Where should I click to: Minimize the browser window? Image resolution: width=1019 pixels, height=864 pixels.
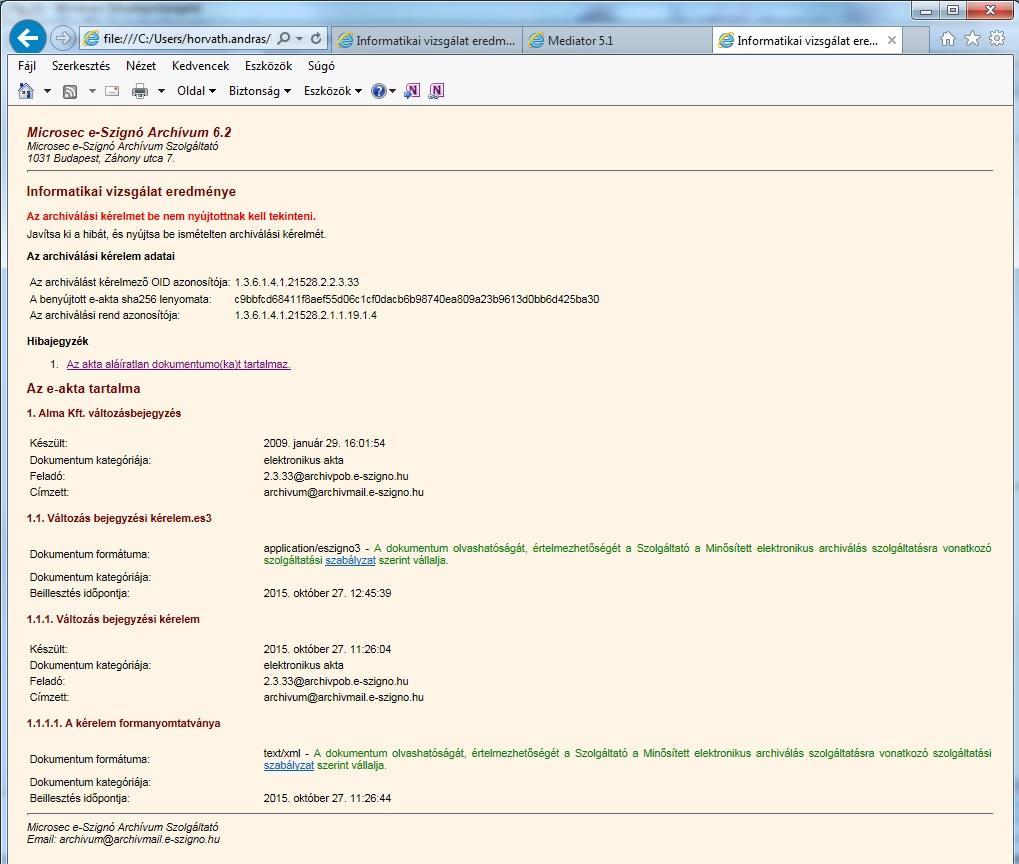[926, 10]
